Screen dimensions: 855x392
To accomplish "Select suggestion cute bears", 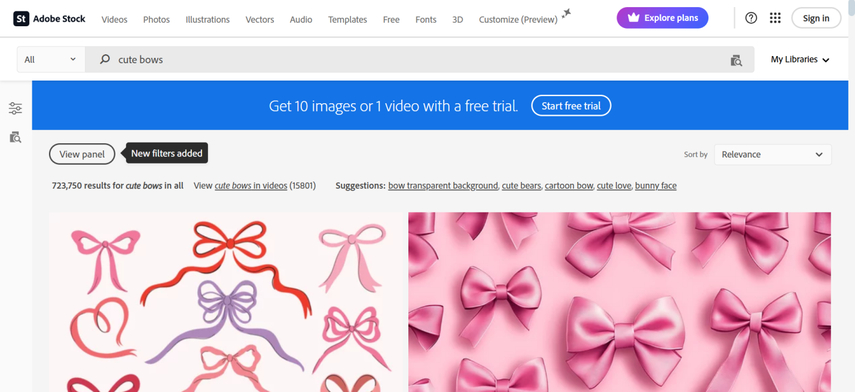I will [521, 185].
